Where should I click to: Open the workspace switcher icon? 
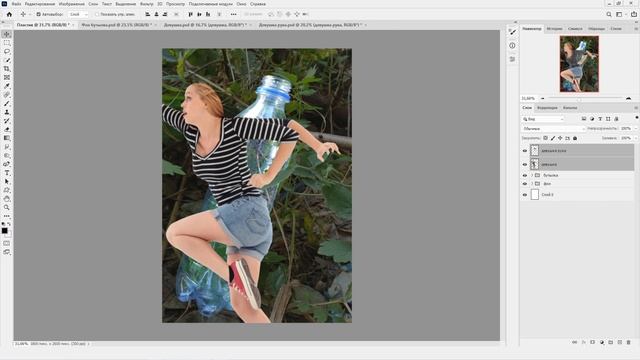click(x=619, y=14)
